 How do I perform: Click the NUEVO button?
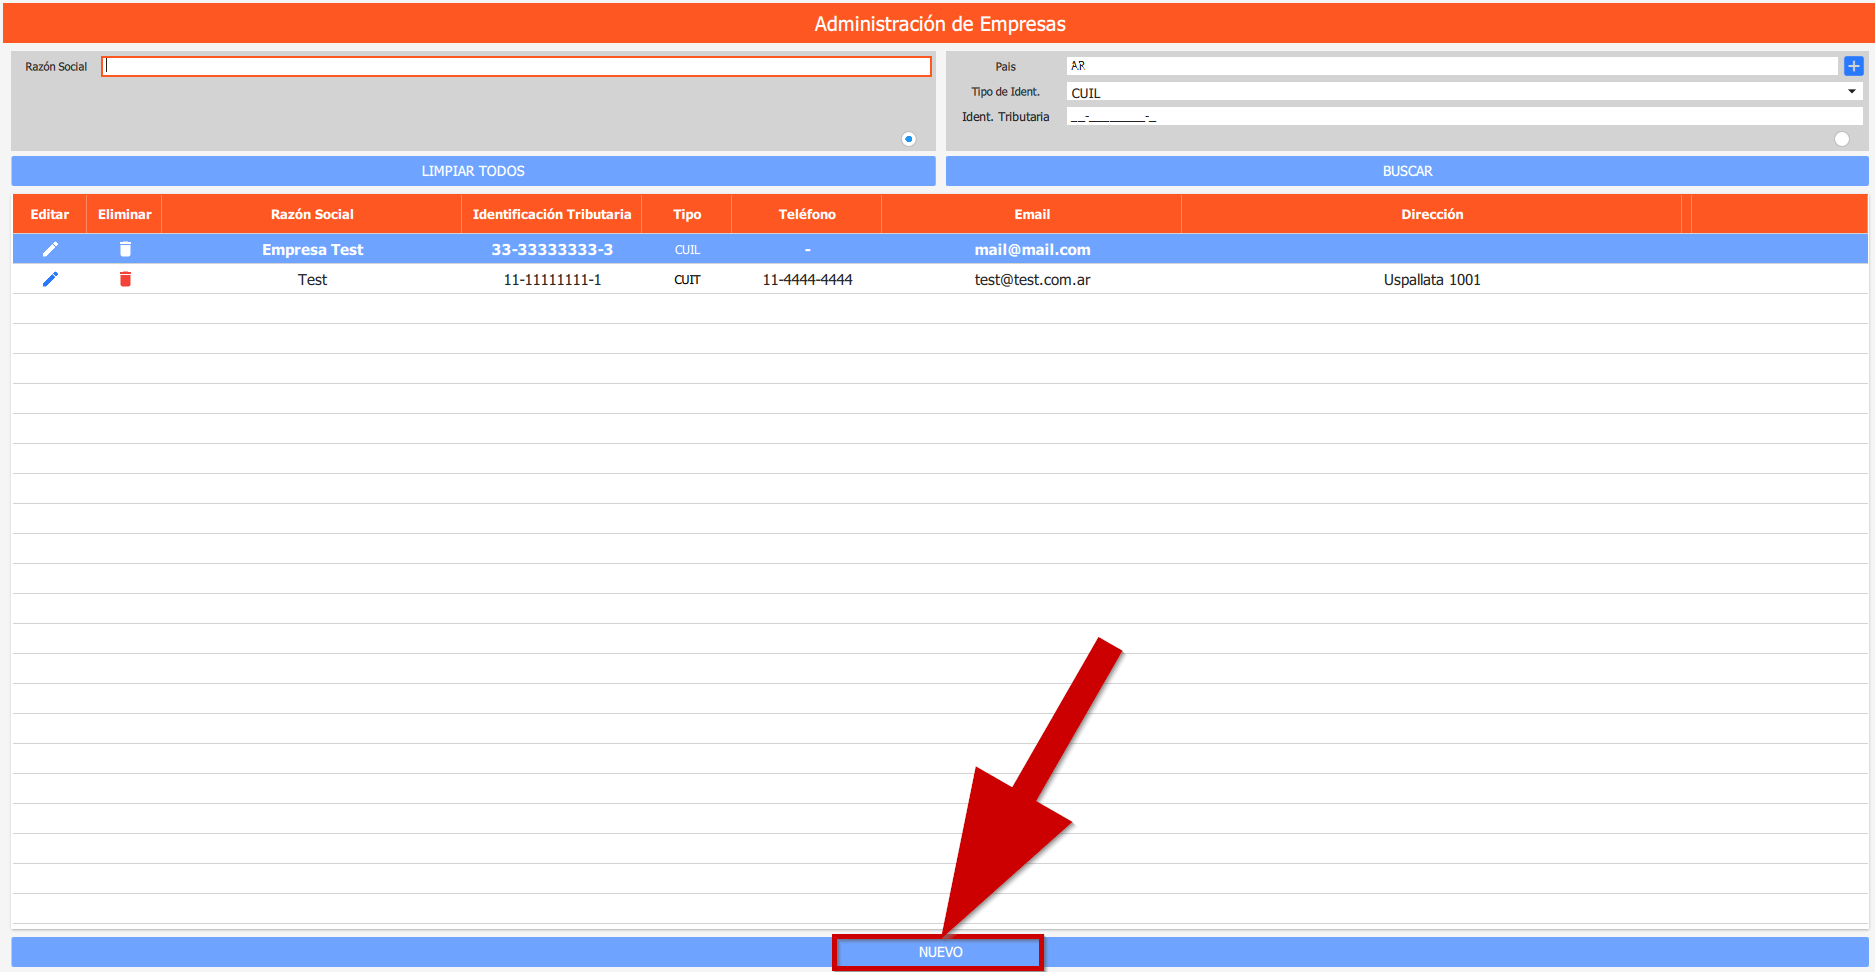point(939,952)
